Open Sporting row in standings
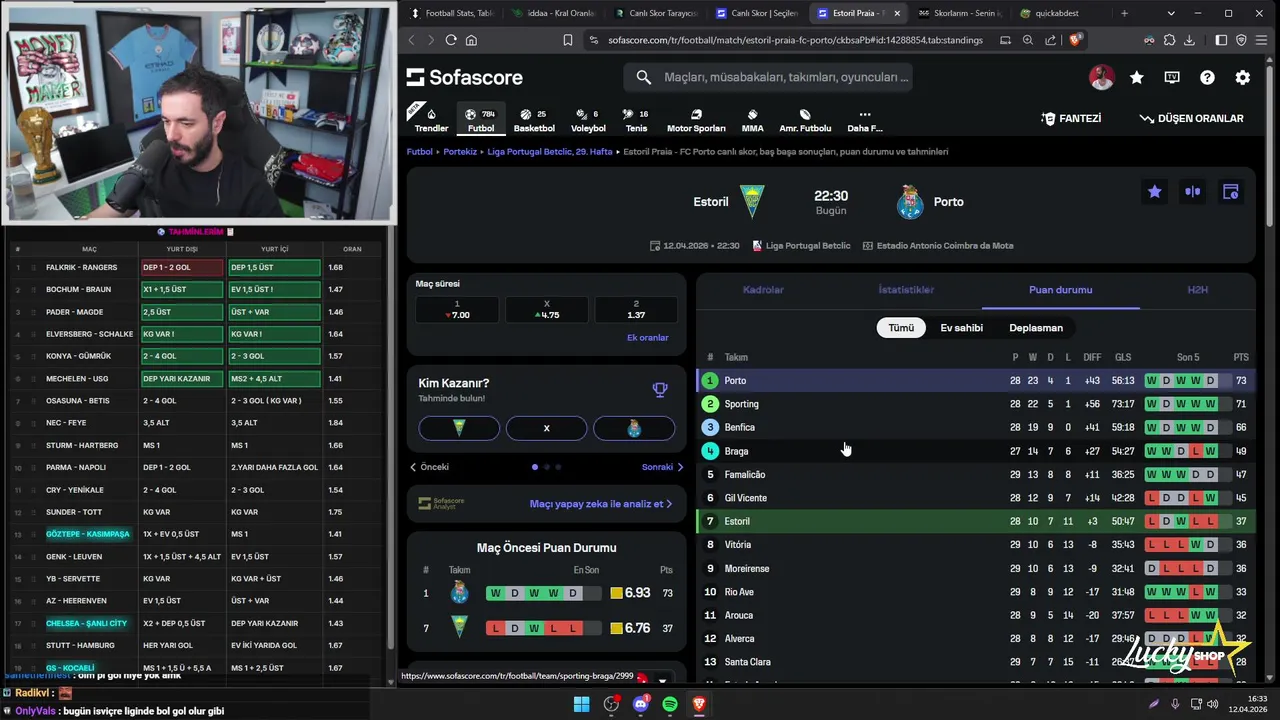 pos(975,404)
